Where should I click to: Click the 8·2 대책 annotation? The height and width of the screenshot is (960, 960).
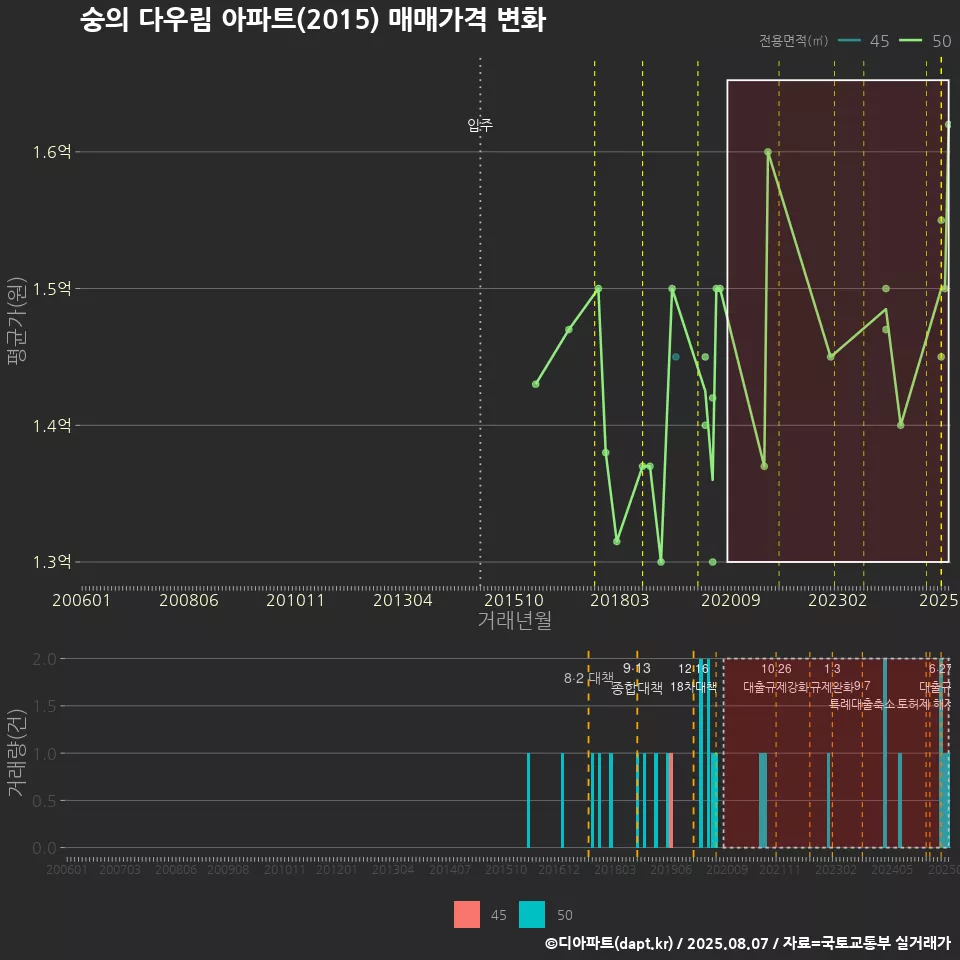point(589,678)
